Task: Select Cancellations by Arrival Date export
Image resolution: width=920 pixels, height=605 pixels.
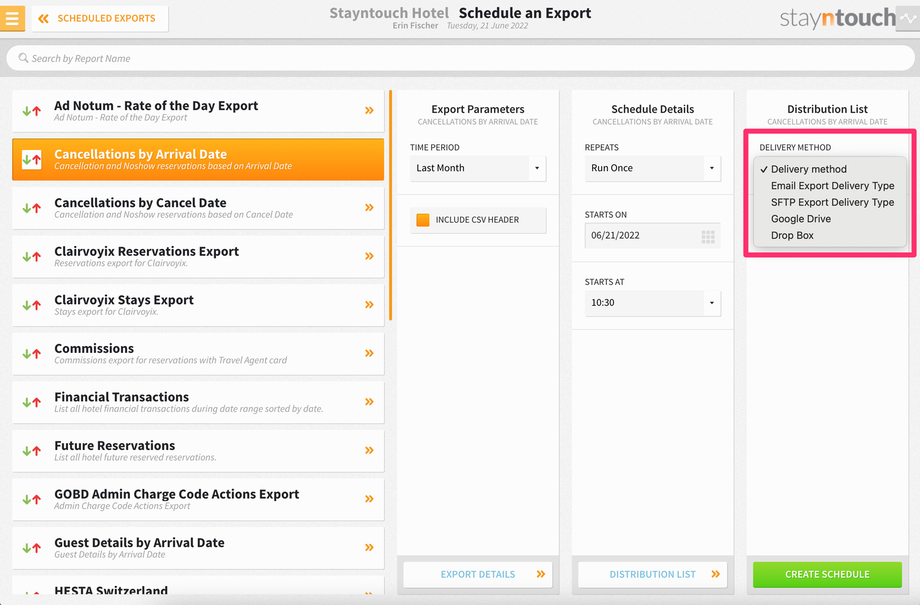Action: 198,160
